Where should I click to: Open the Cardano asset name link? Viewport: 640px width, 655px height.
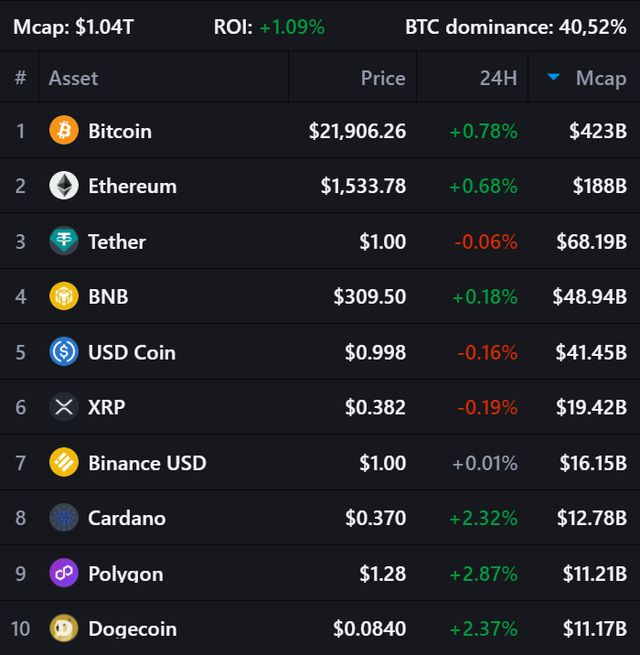(x=127, y=518)
